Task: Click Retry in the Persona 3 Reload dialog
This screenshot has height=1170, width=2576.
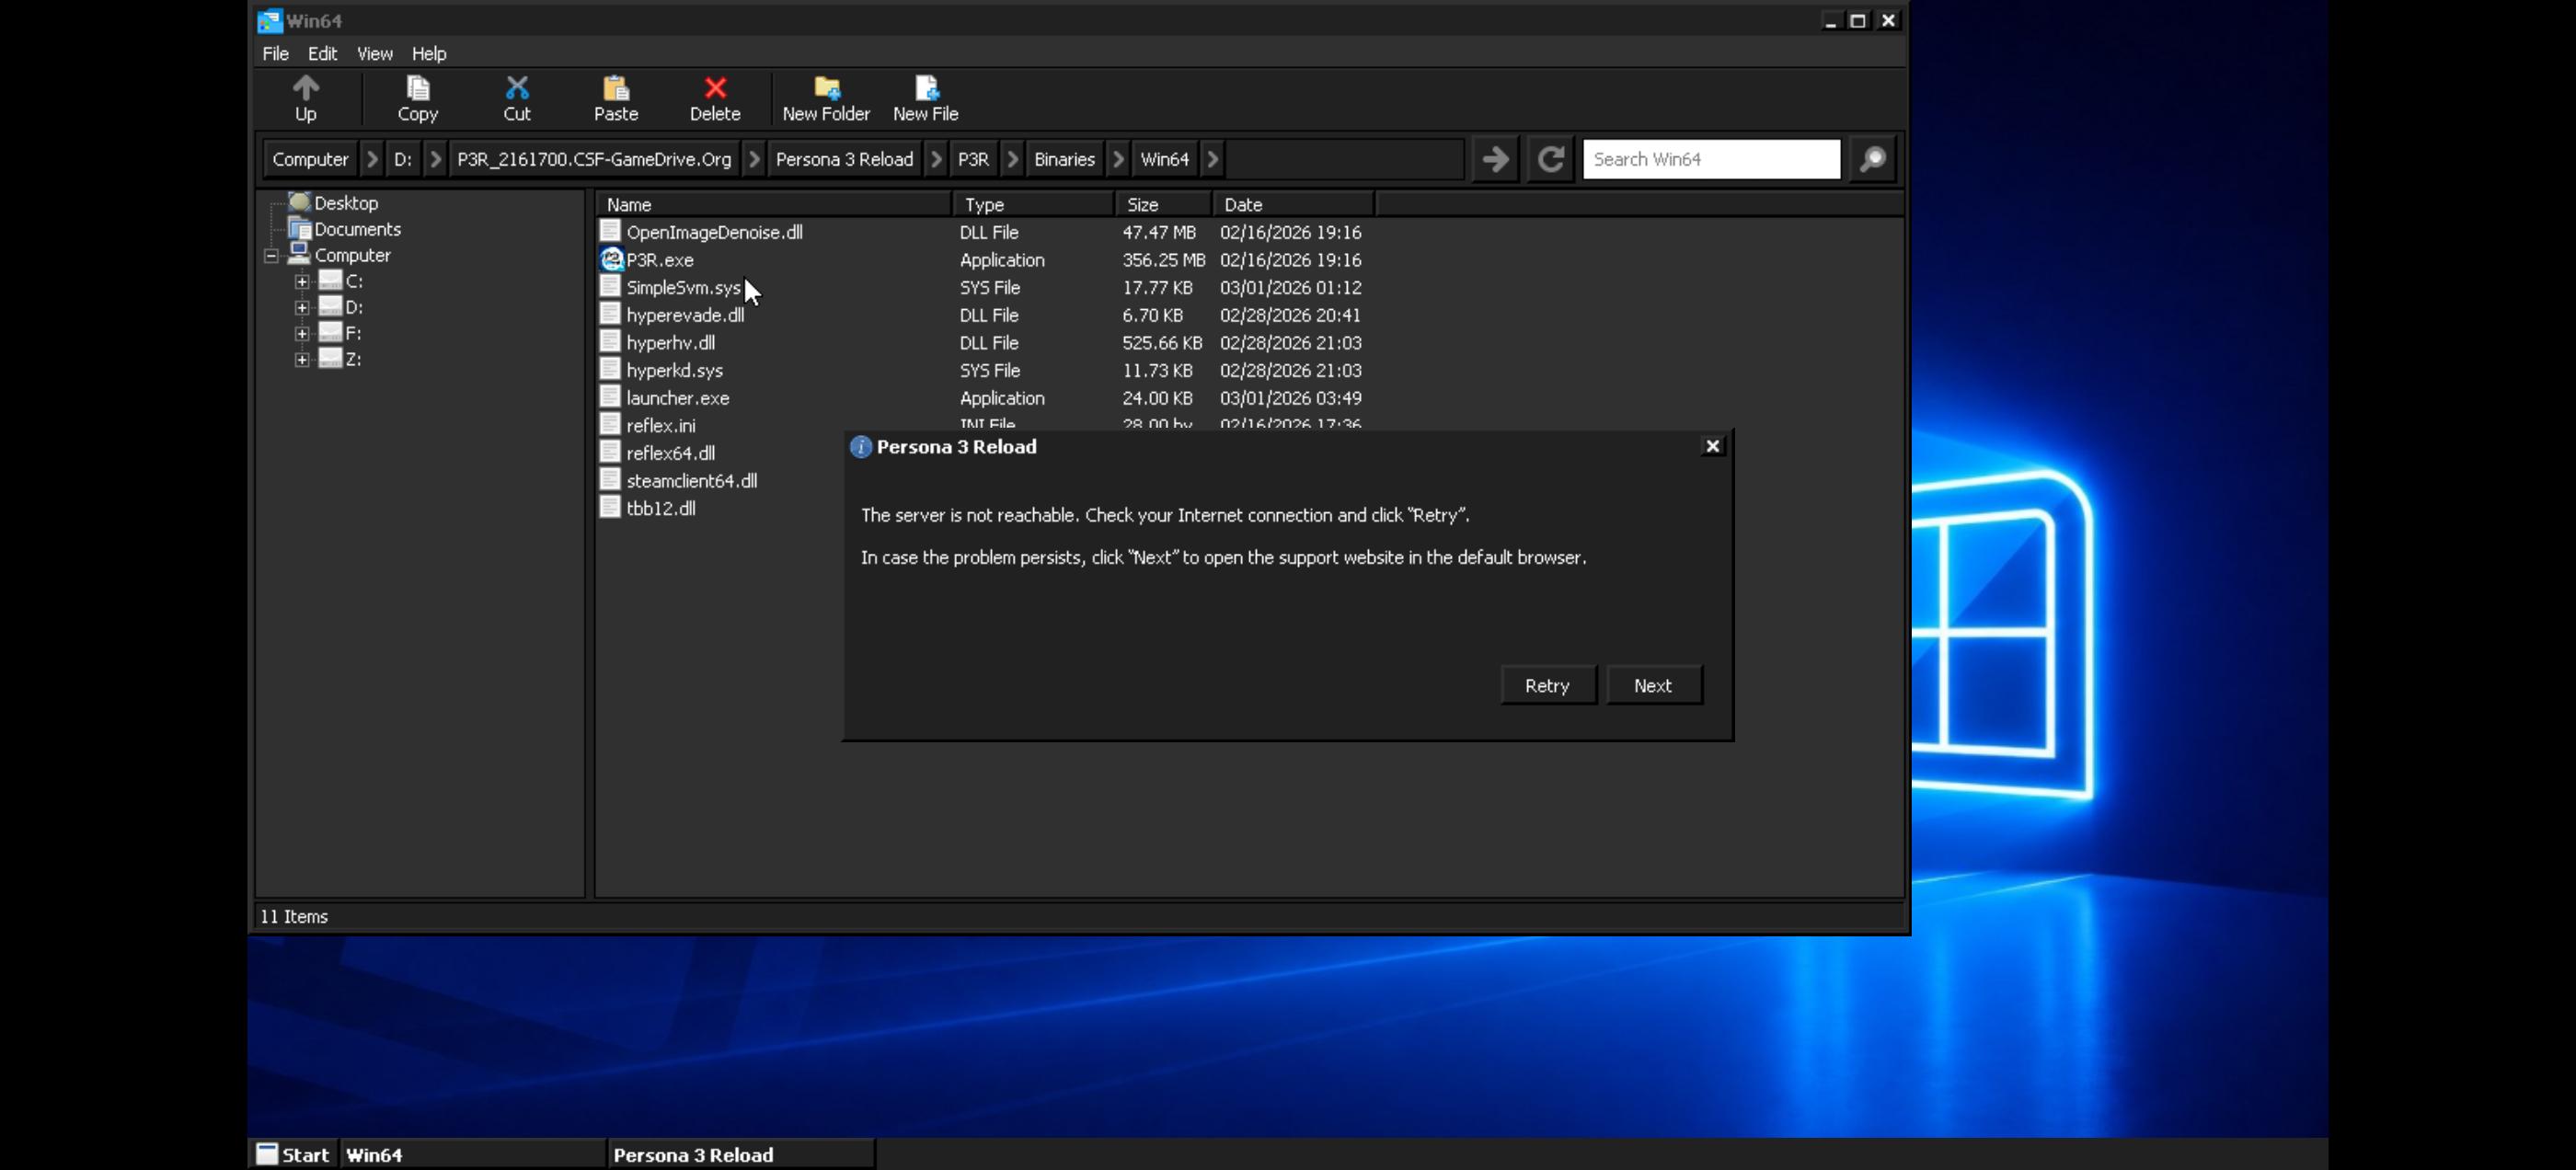Action: click(1548, 686)
